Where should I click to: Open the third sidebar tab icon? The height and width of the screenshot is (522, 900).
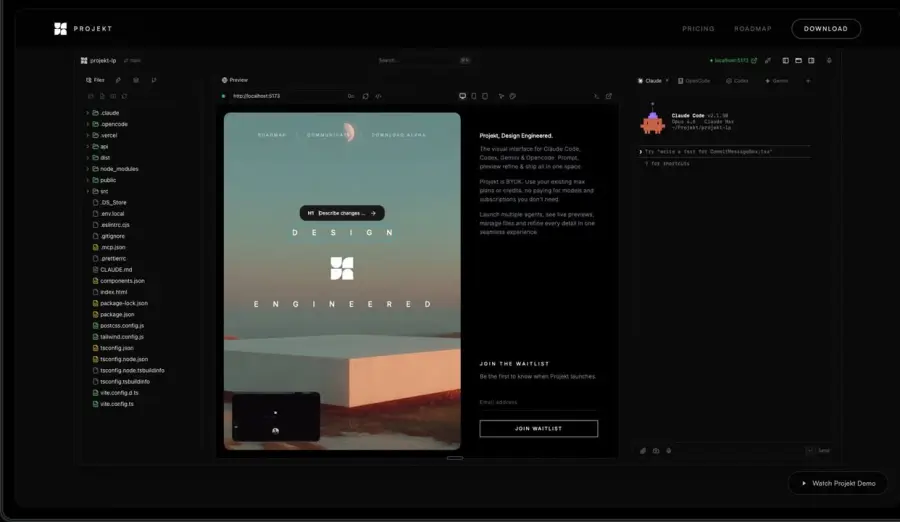(x=136, y=80)
